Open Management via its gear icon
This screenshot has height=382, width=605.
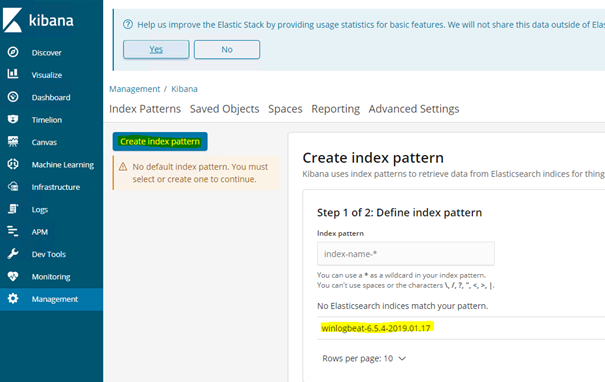point(13,299)
